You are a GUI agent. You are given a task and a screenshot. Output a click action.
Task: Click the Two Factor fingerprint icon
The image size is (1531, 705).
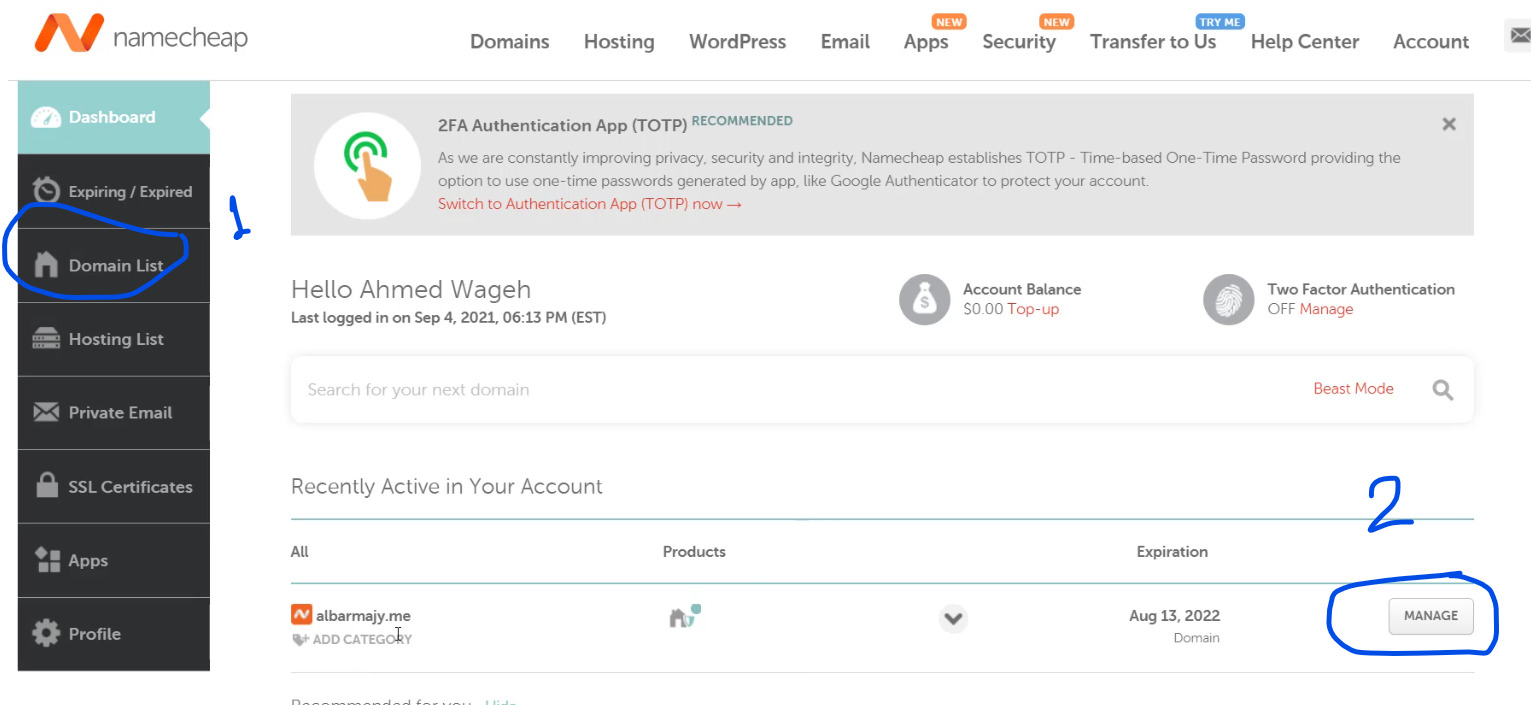(1229, 299)
